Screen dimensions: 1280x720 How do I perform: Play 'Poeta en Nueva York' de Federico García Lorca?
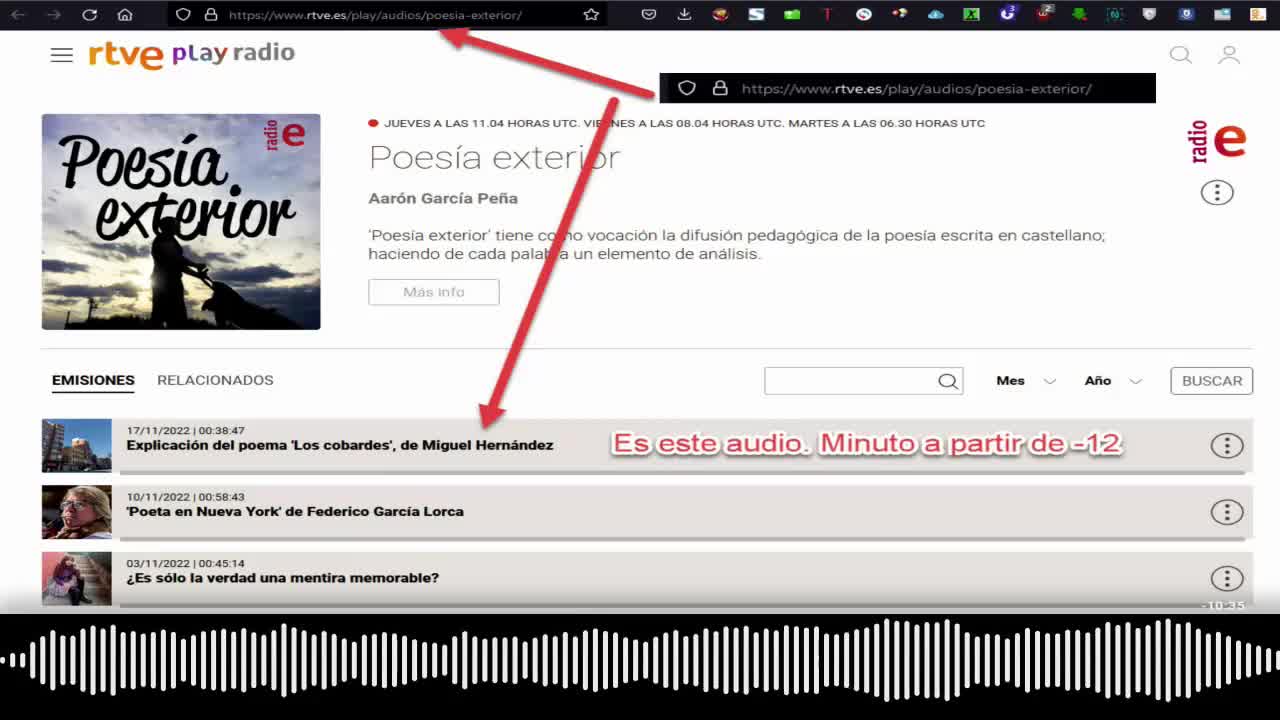click(x=295, y=512)
